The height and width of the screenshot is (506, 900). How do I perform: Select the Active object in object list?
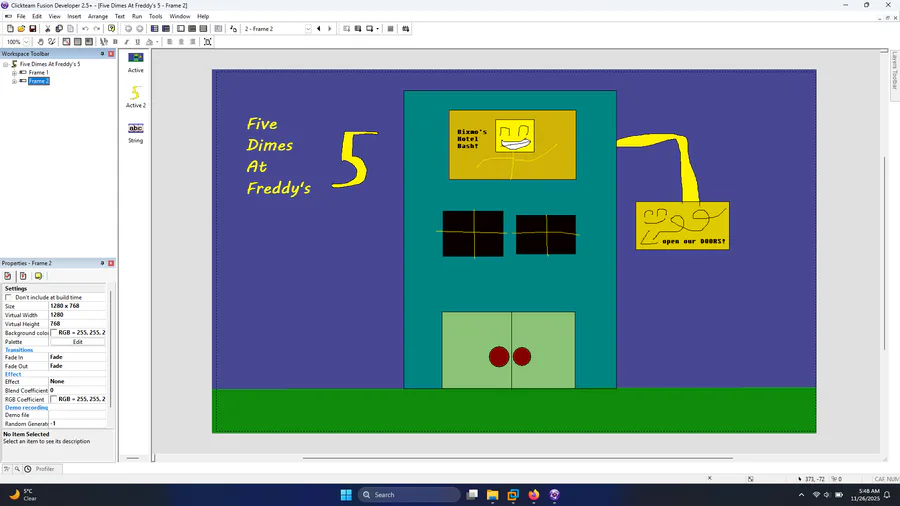135,62
